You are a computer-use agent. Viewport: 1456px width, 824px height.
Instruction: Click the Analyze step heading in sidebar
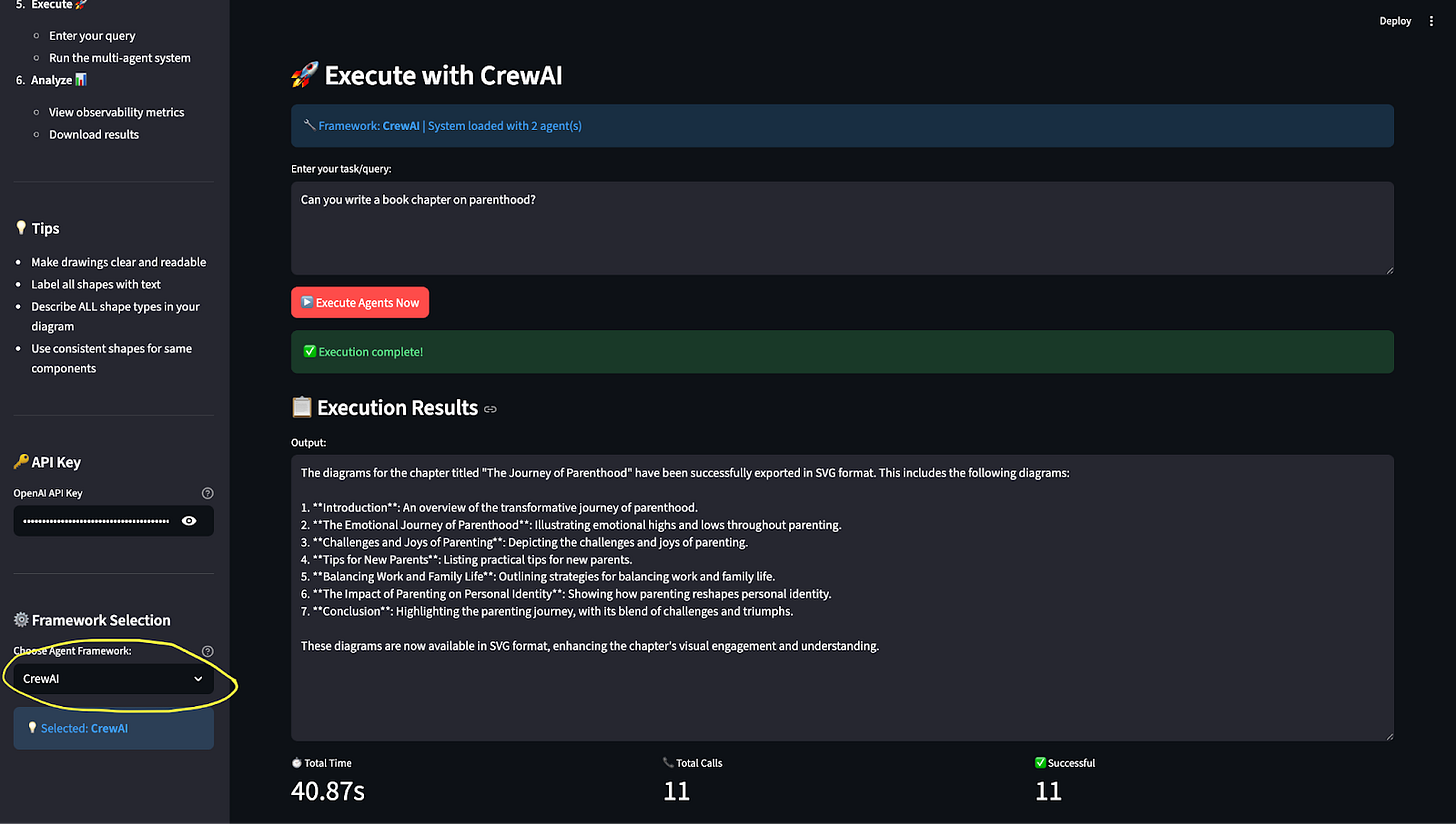59,80
